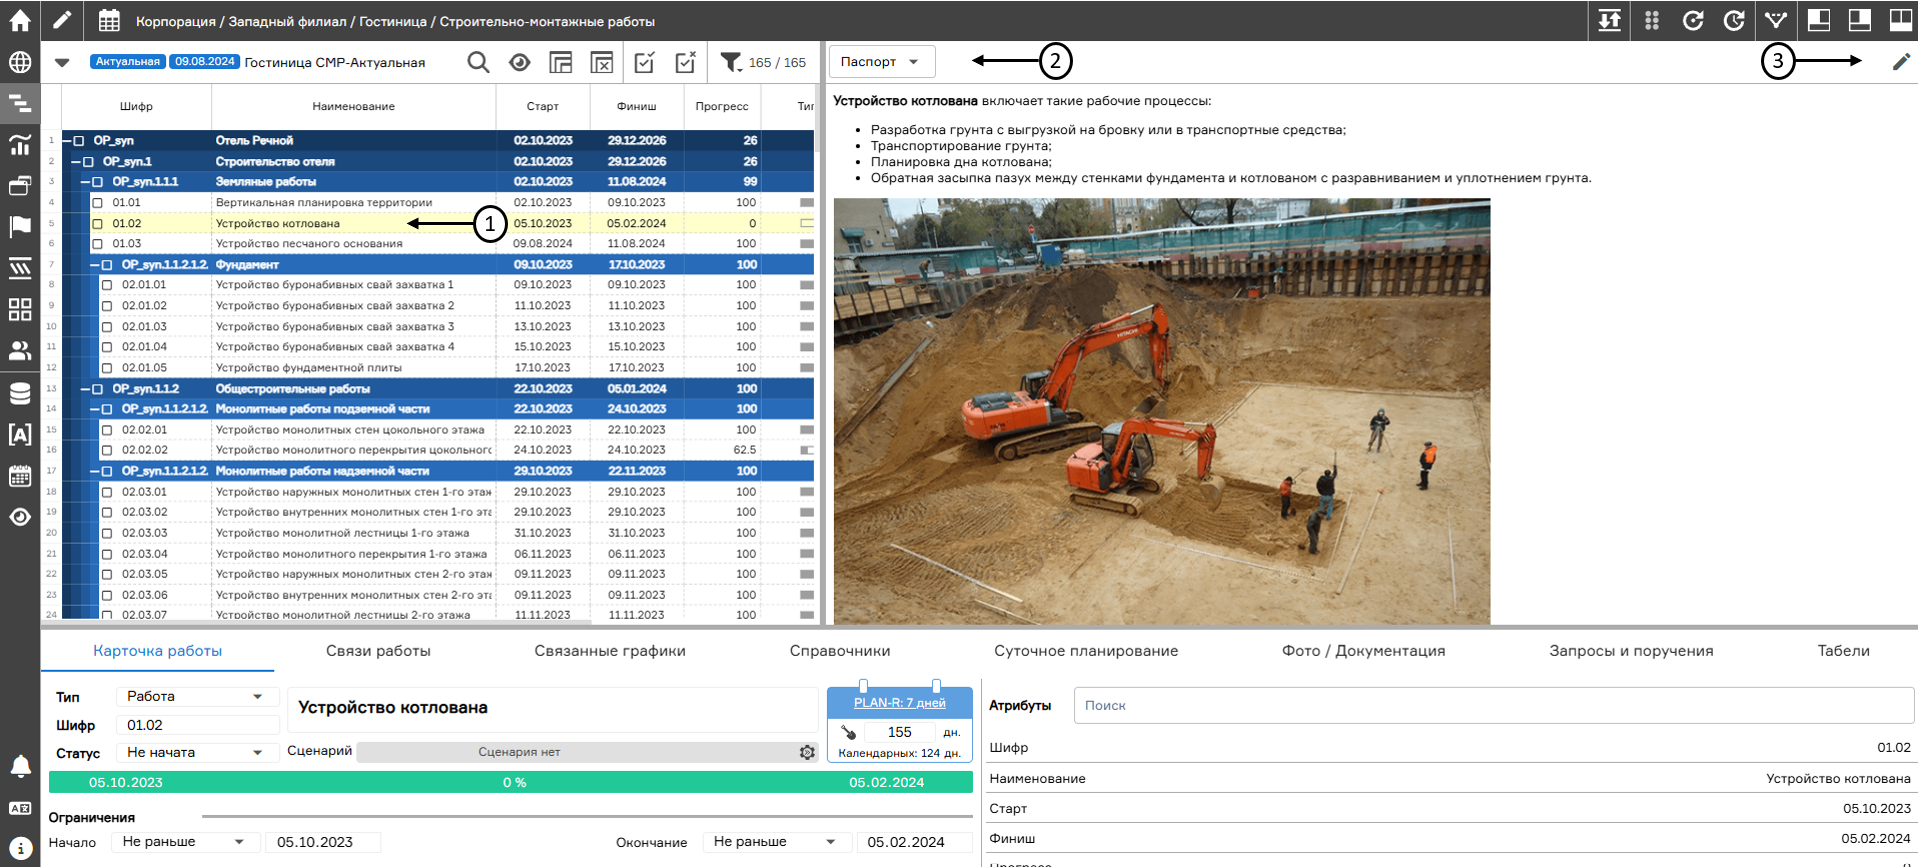Collapse the Фундамент group

(95, 265)
